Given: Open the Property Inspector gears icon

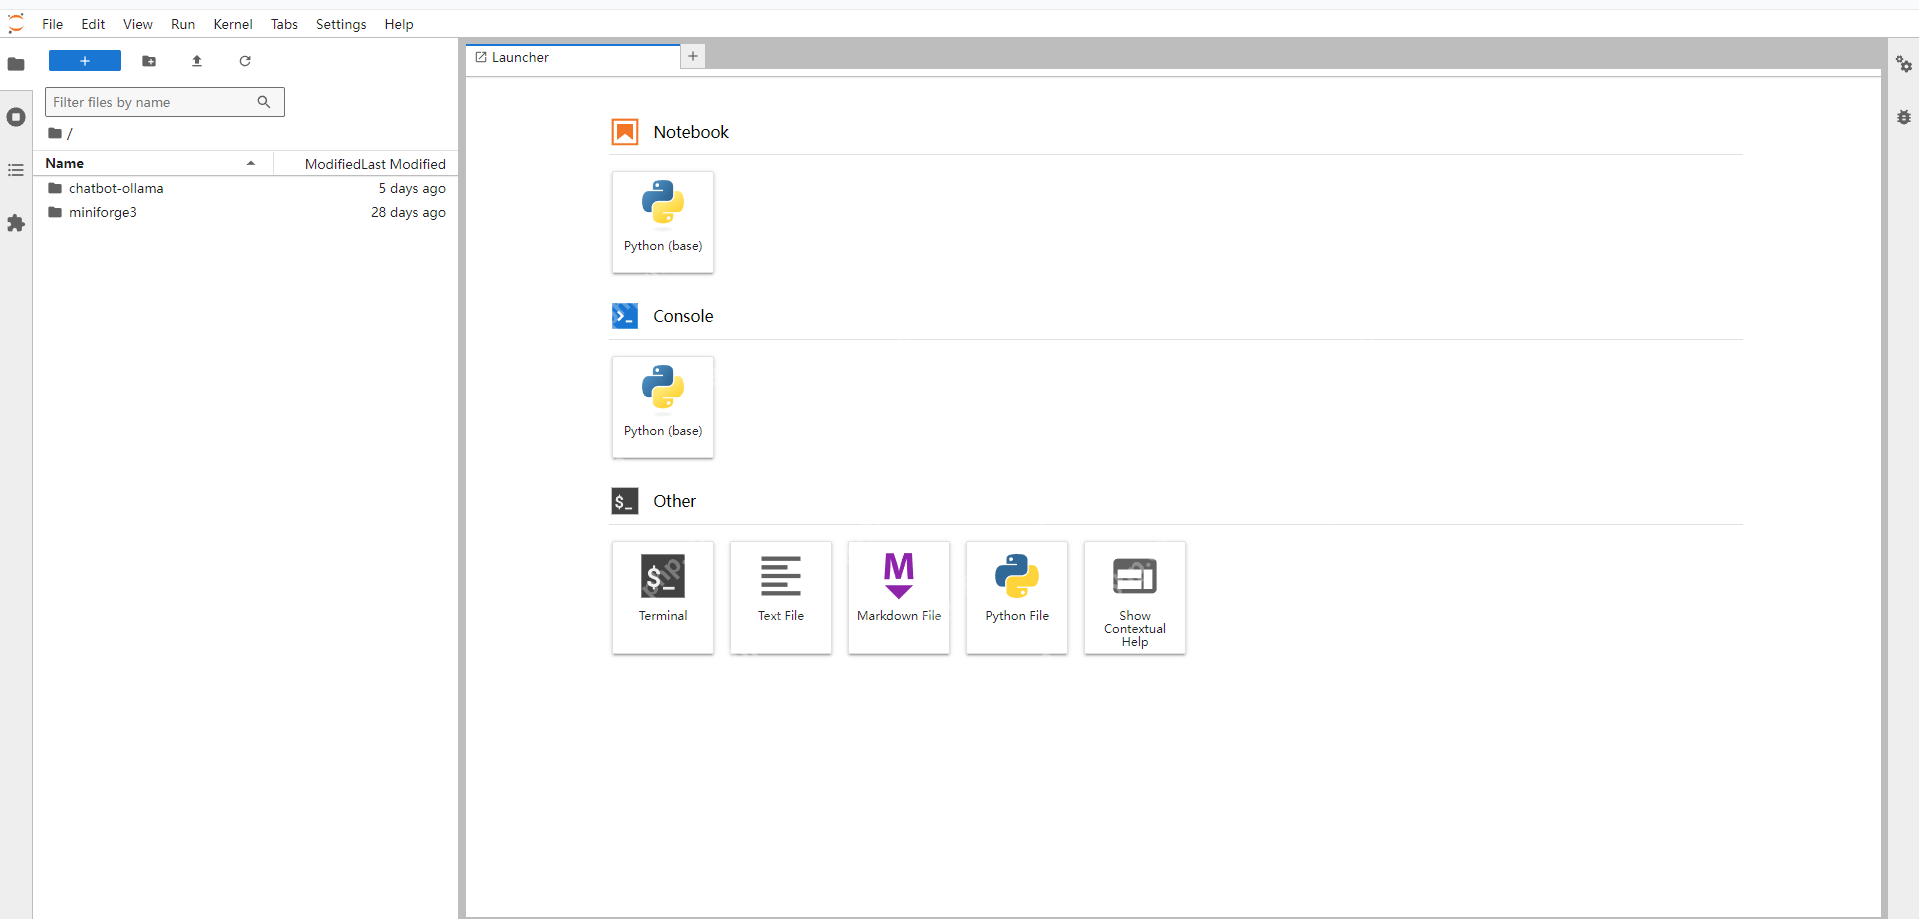Looking at the screenshot, I should [1904, 64].
